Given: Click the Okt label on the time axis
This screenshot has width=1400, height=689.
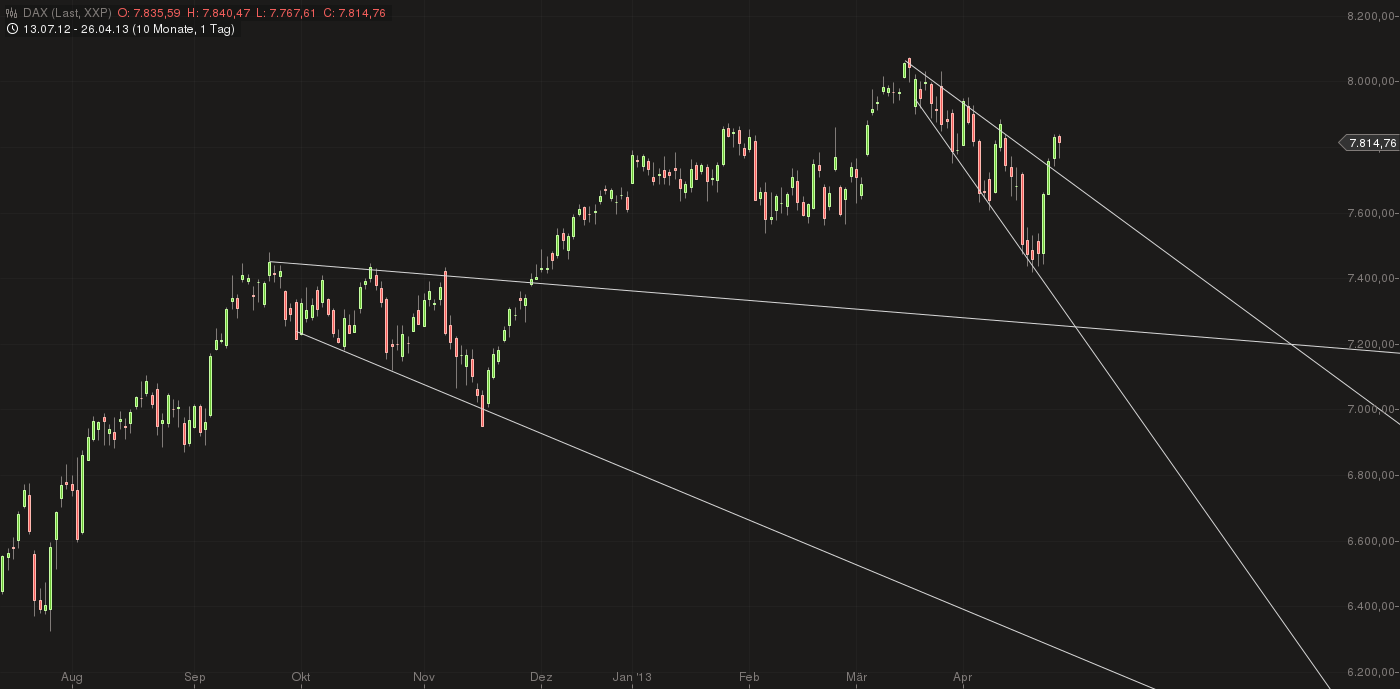Looking at the screenshot, I should tap(300, 678).
